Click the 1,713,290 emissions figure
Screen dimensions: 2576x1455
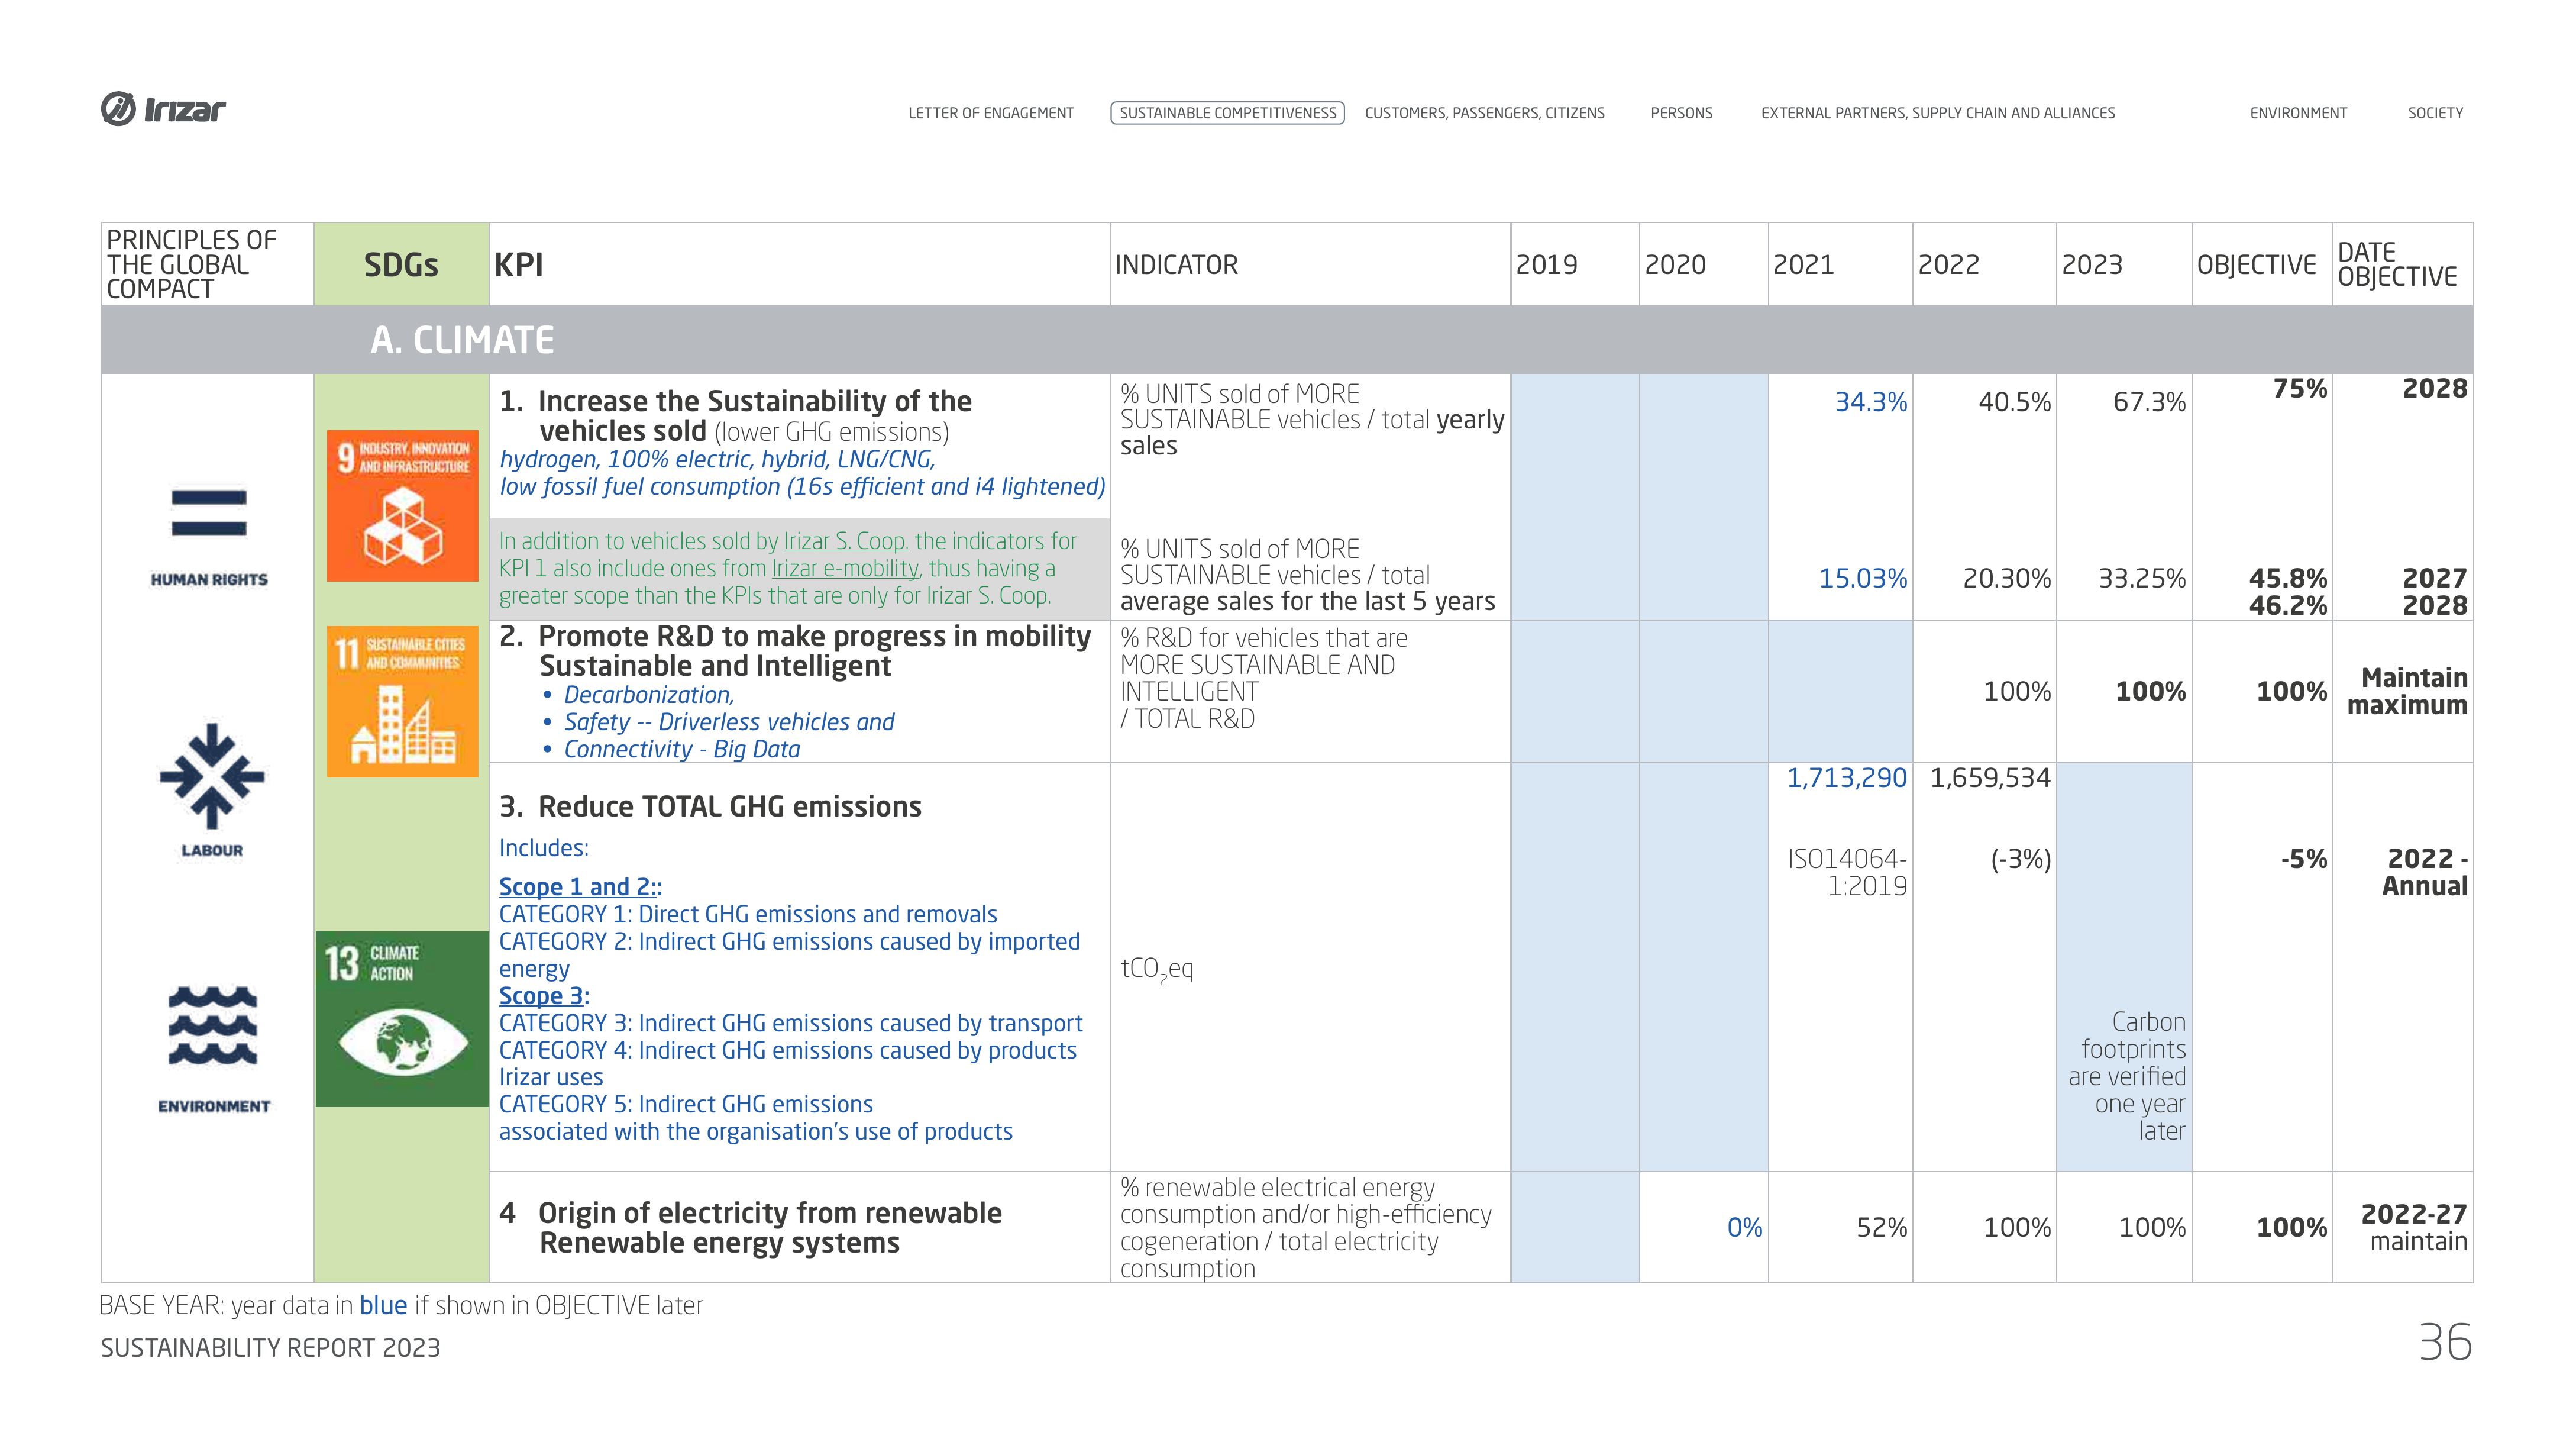[1847, 778]
